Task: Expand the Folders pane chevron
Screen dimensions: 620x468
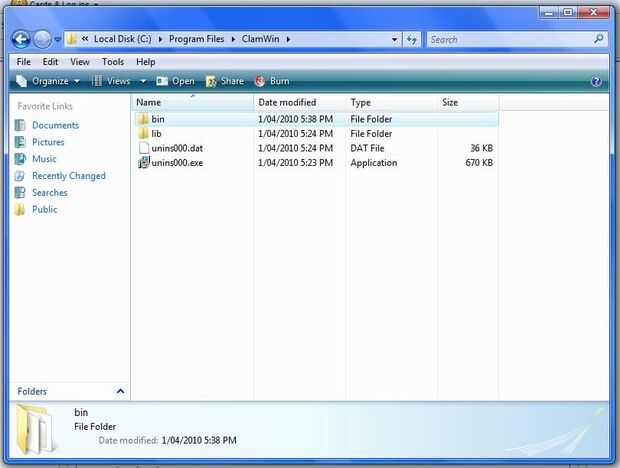Action: pyautogui.click(x=120, y=391)
